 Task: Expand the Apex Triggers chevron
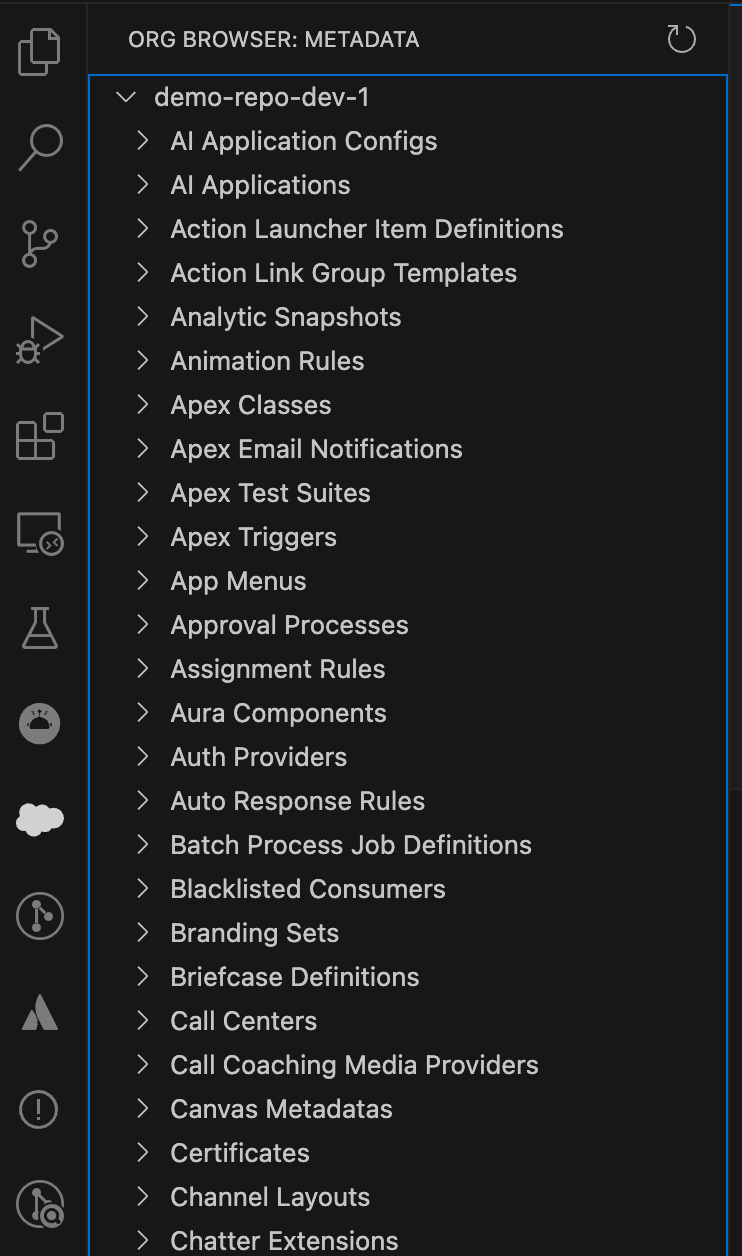pos(143,537)
